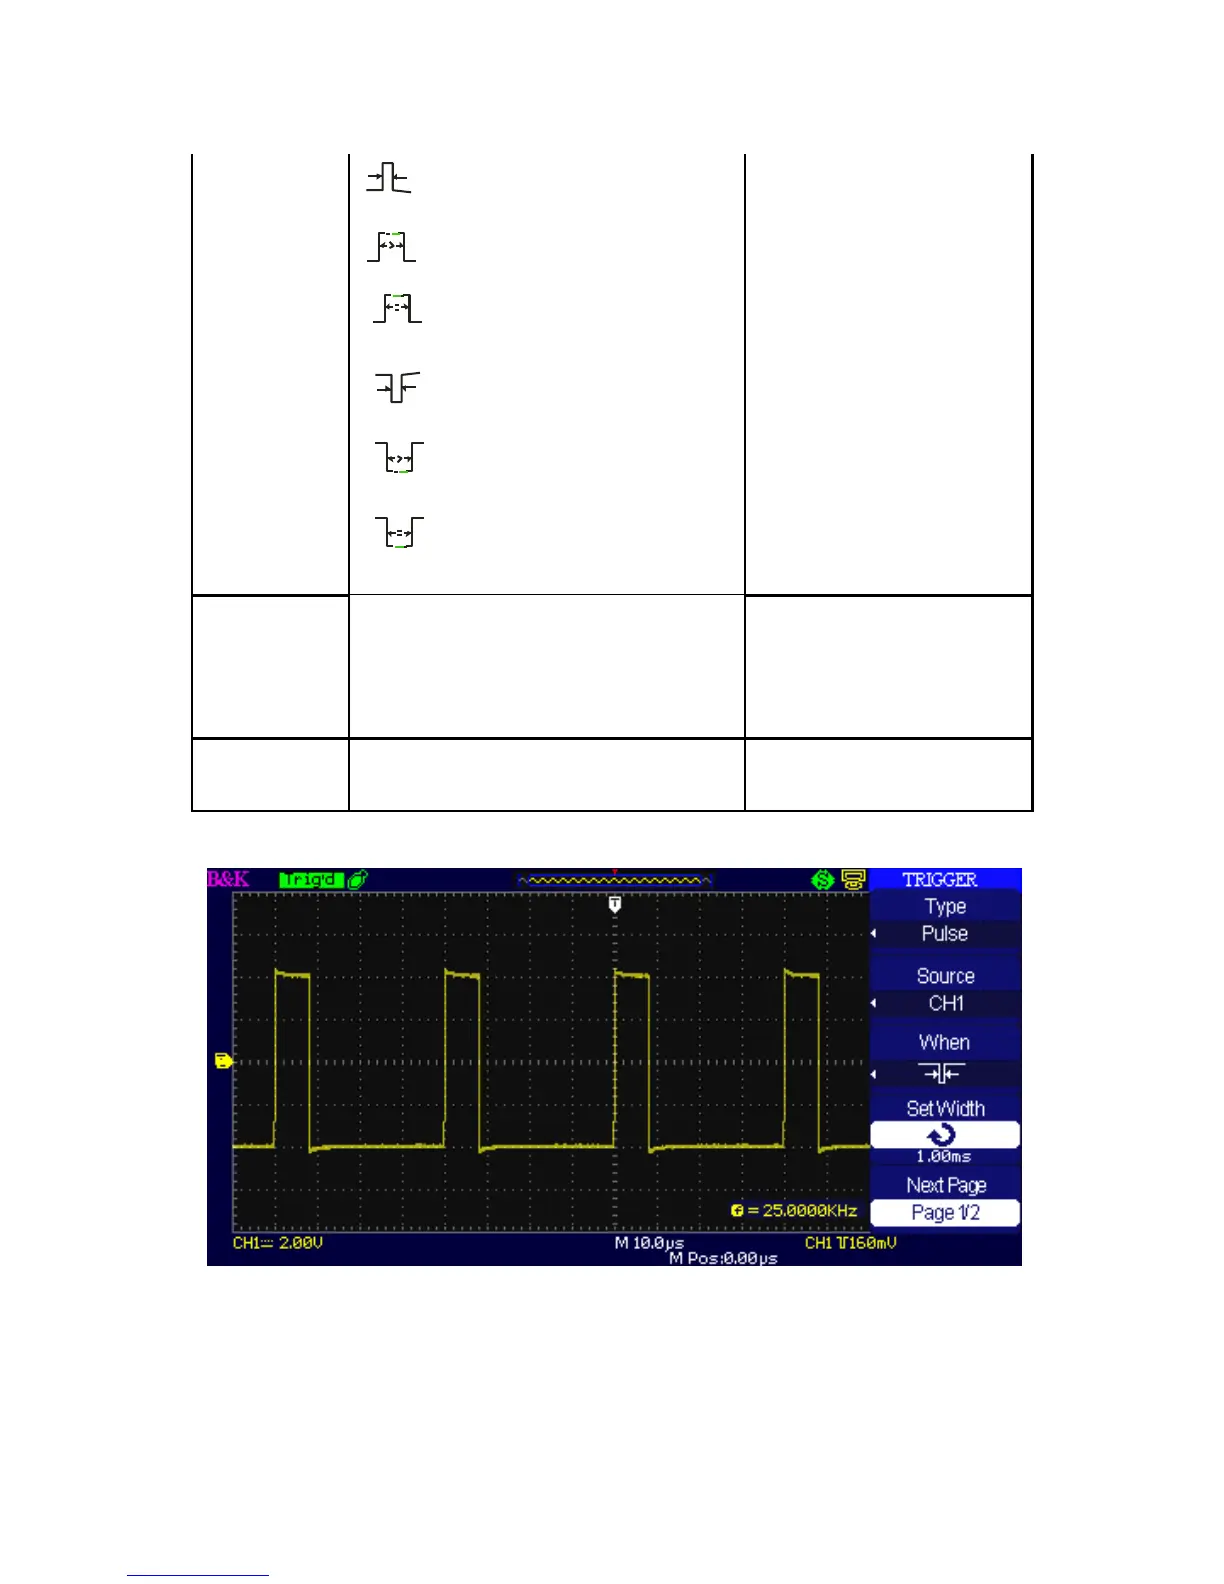Select the When menu option

click(x=945, y=1042)
